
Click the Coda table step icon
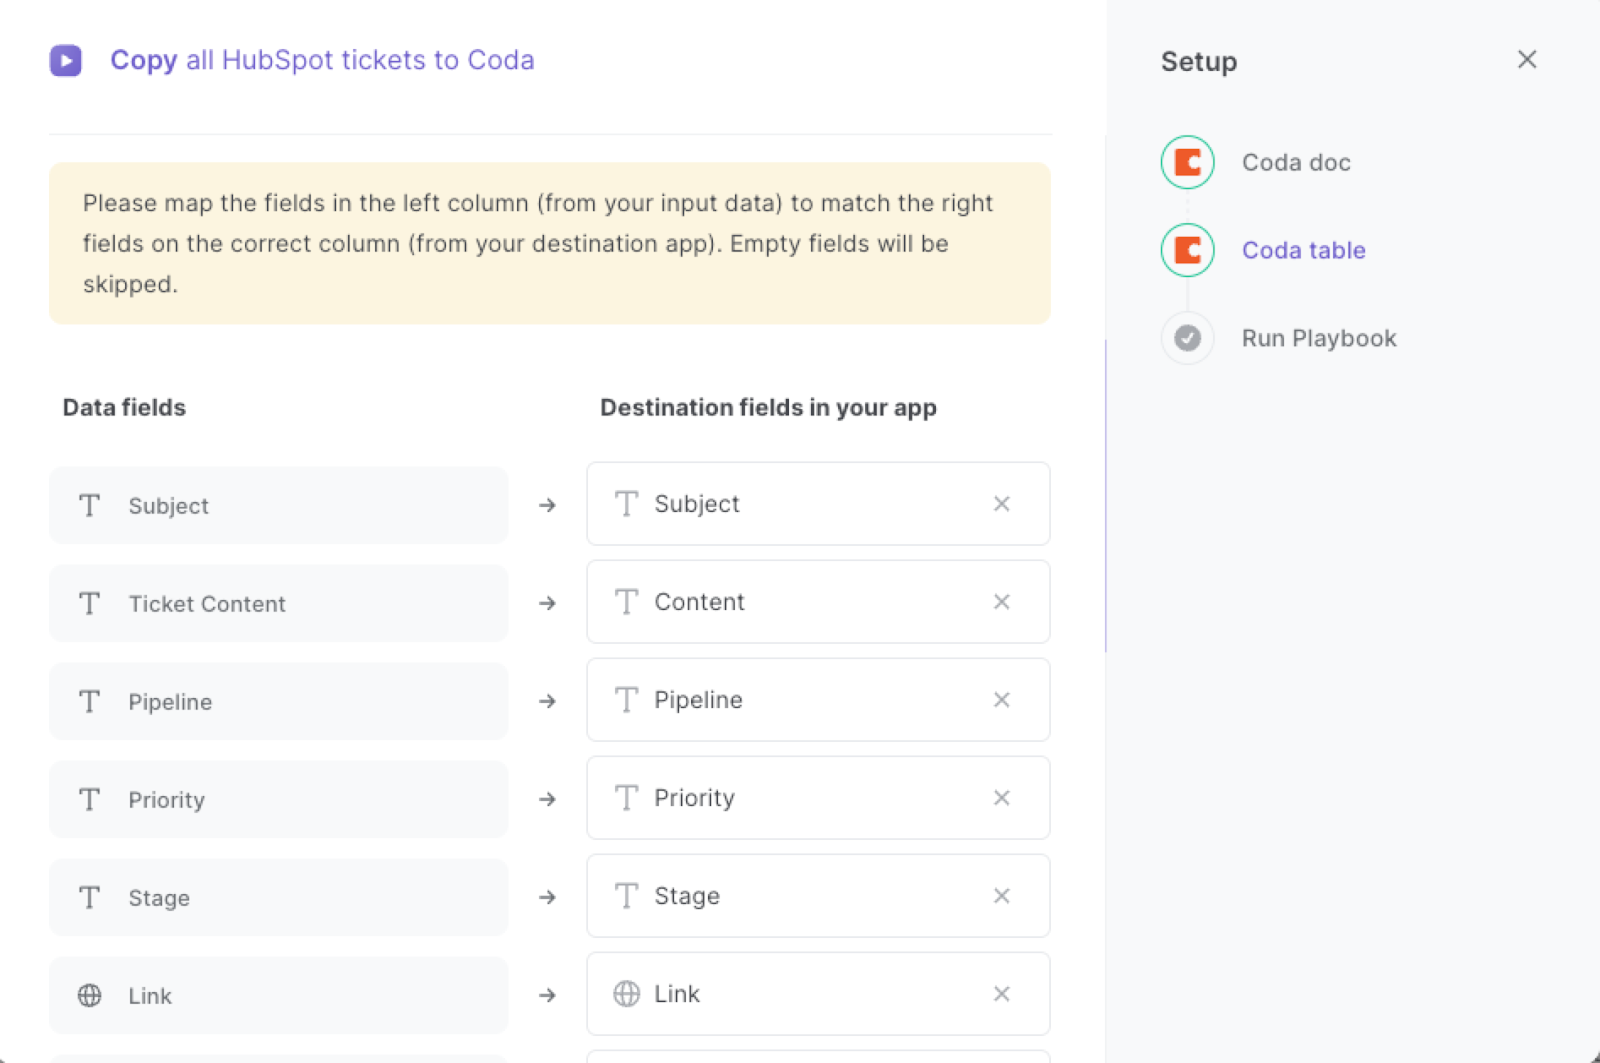[1187, 250]
